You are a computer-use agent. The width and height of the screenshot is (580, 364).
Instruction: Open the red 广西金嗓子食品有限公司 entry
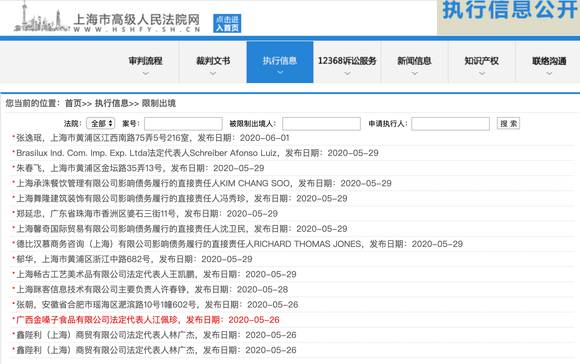pos(148,320)
